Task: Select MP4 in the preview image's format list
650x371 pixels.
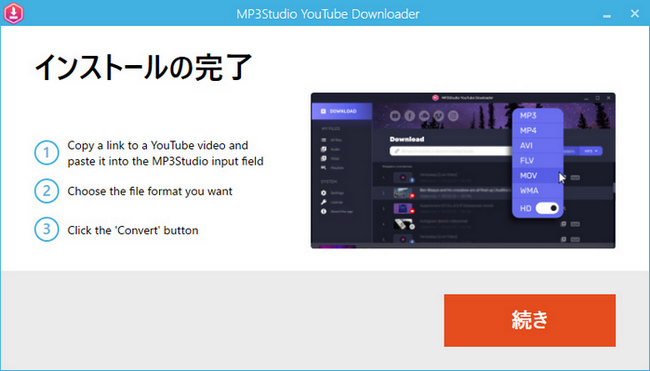Action: coord(538,131)
